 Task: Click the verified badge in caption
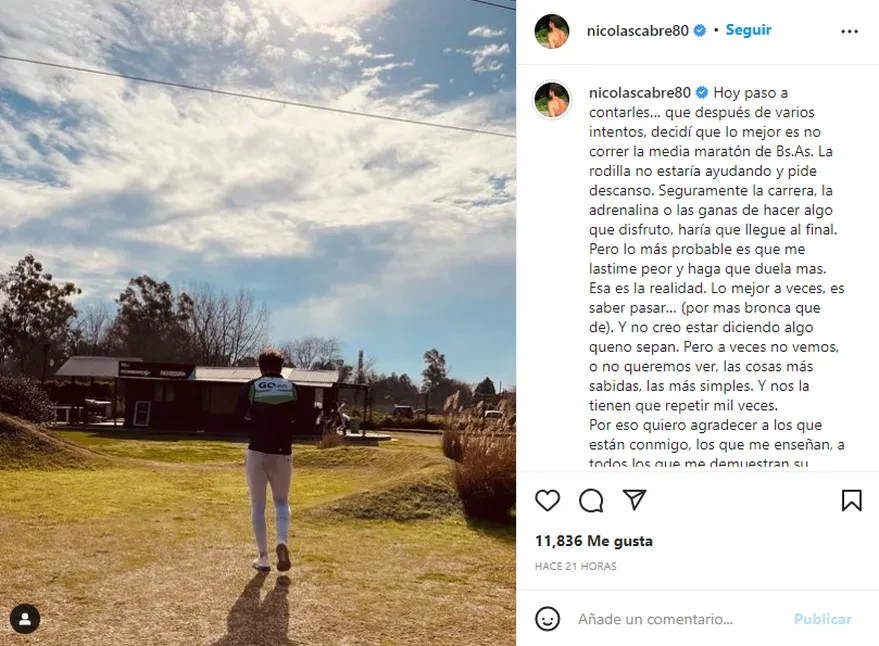coord(702,93)
